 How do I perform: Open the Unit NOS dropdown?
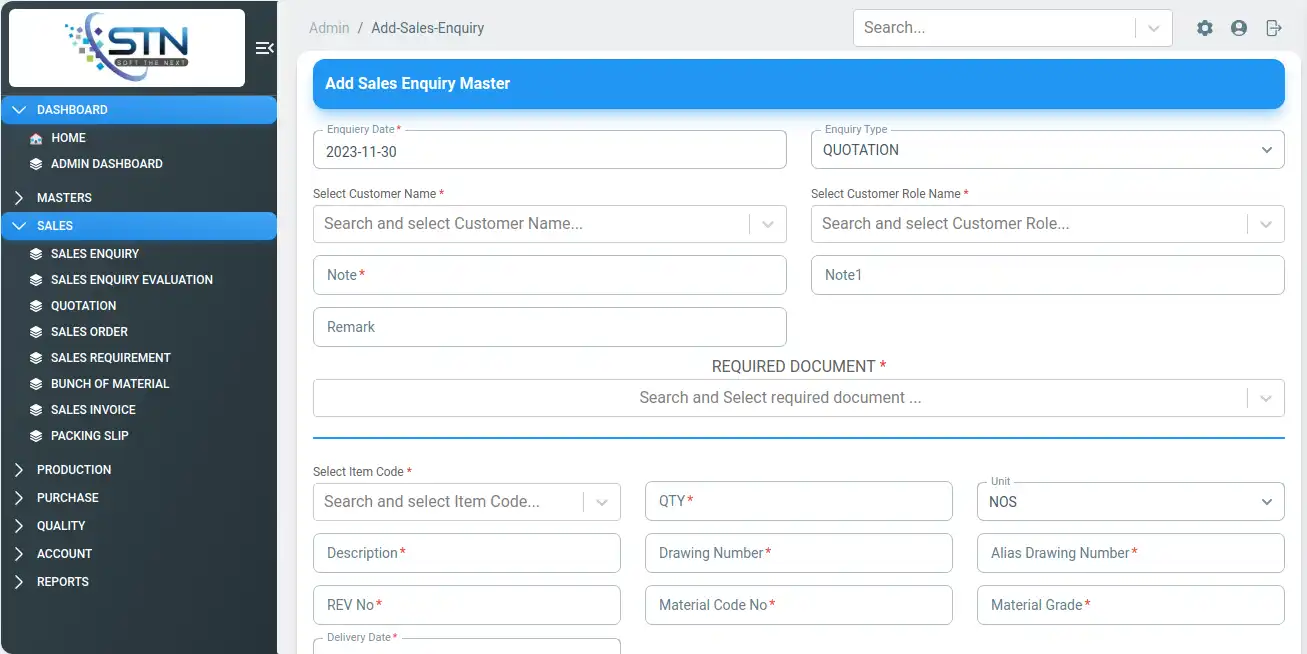tap(1130, 502)
